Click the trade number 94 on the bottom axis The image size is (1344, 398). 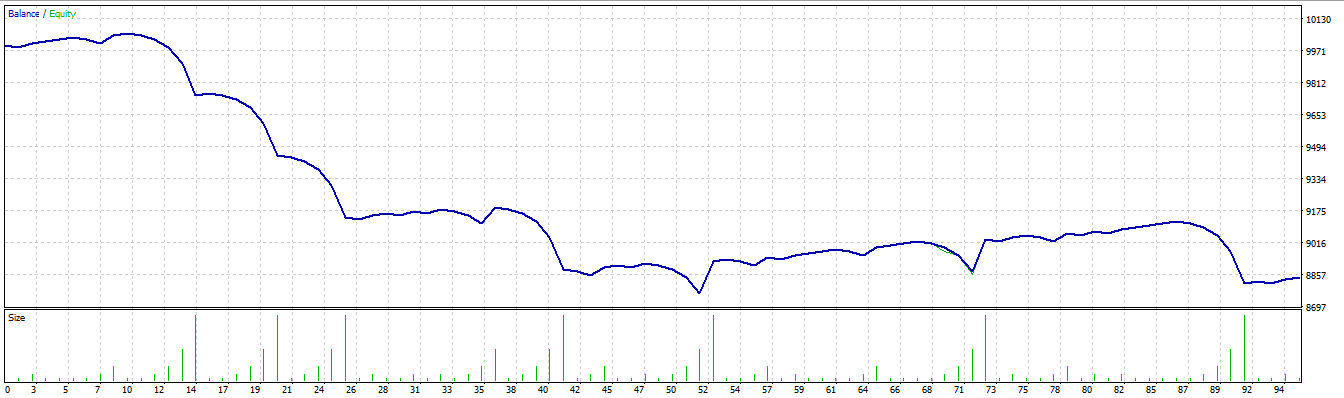[x=1280, y=389]
